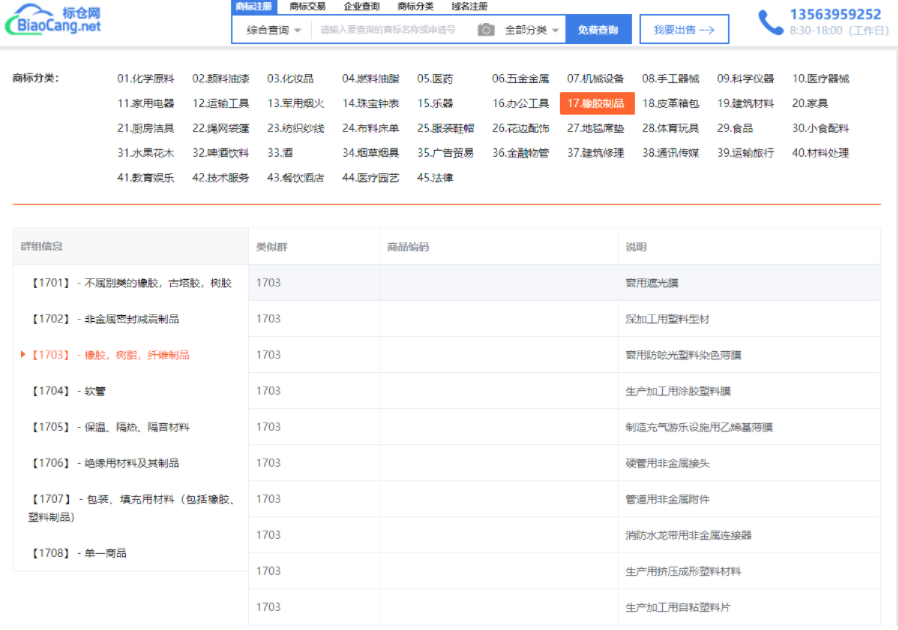Click the 免费查询 search button
The height and width of the screenshot is (630, 898).
point(598,30)
